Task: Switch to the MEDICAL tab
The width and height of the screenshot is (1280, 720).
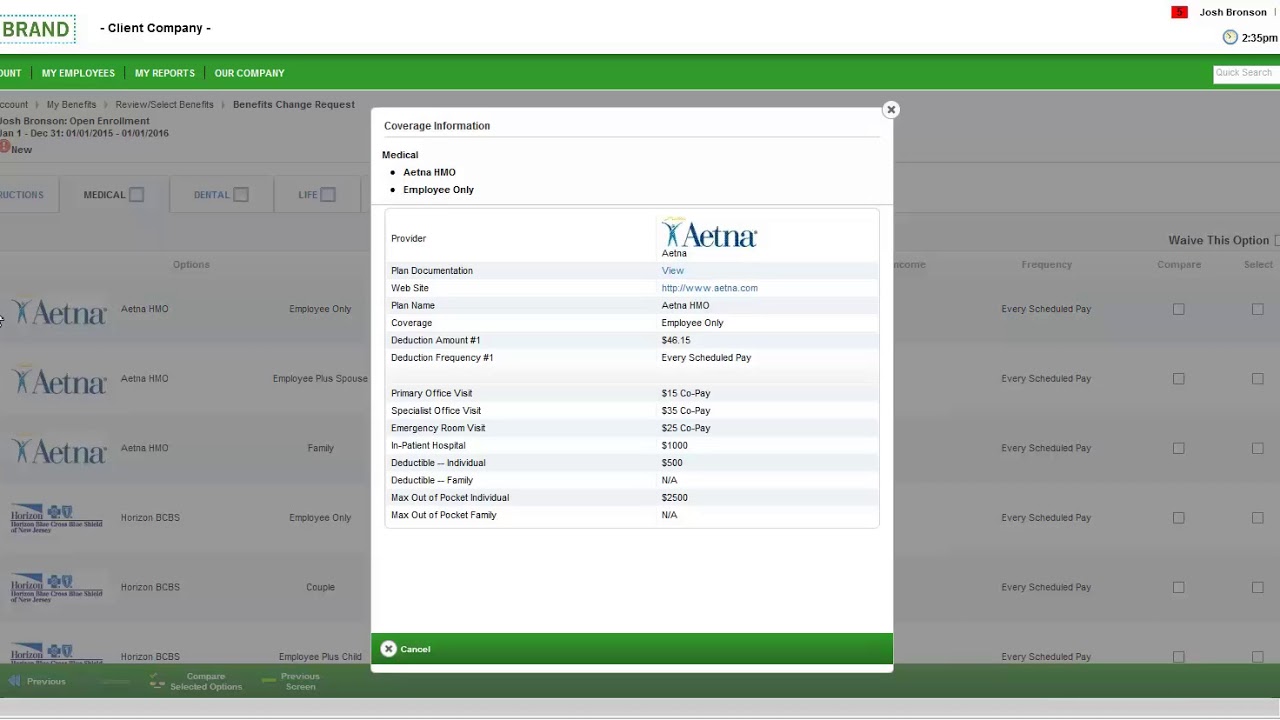Action: pyautogui.click(x=114, y=195)
